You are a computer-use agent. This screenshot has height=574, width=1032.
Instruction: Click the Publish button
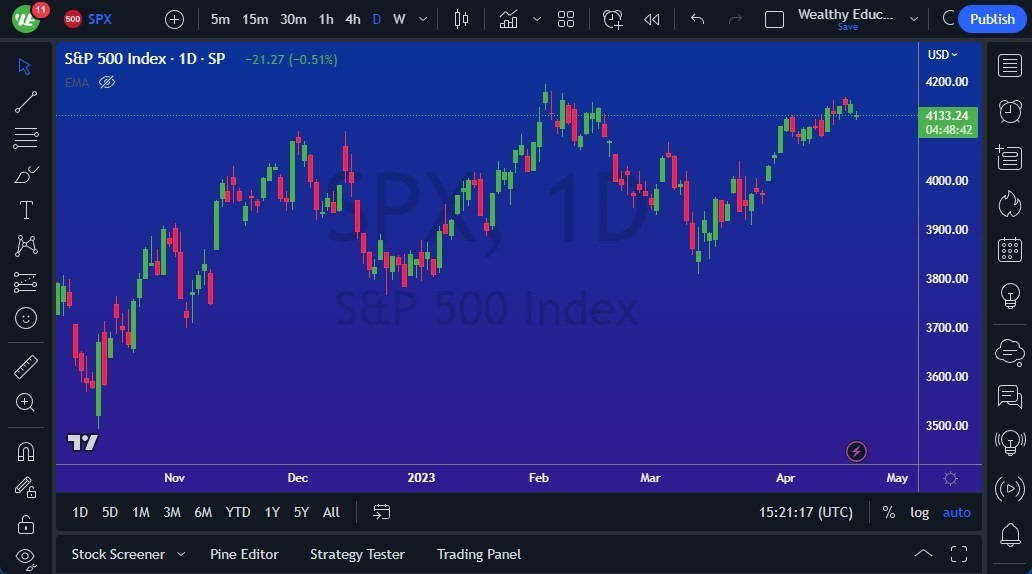tap(992, 19)
